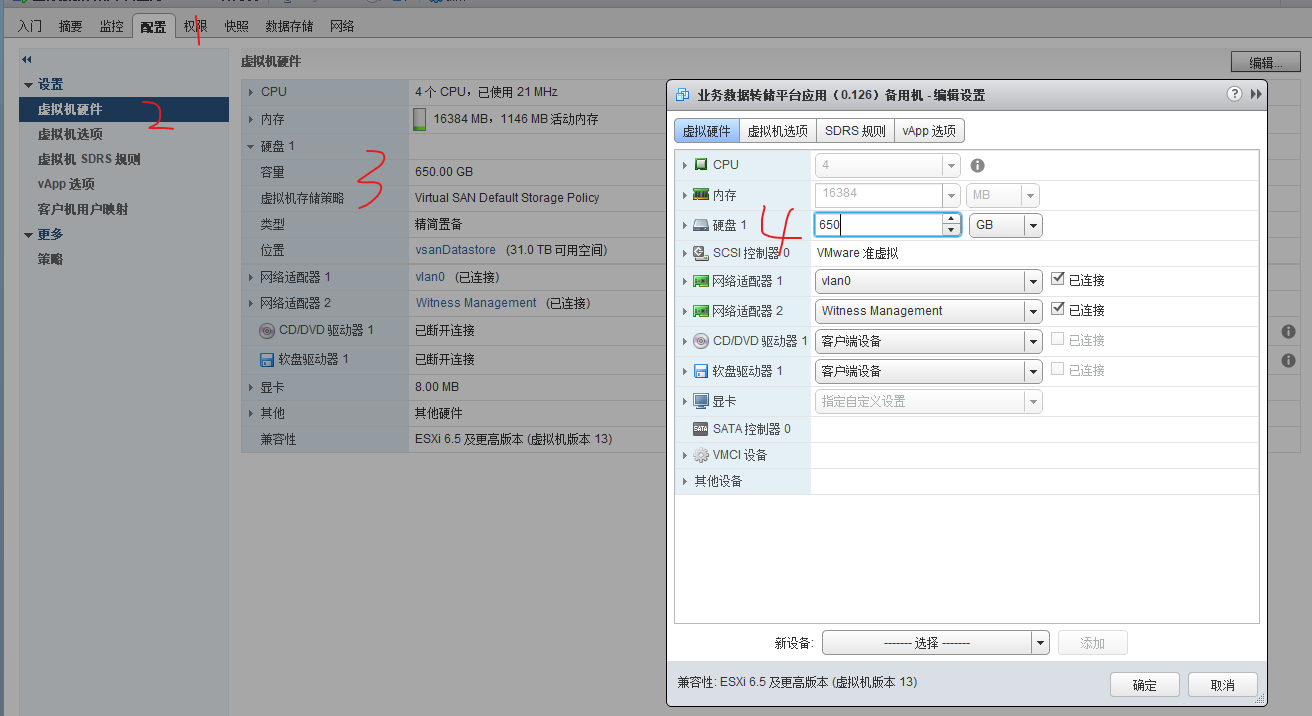Click network adapter 1 icon in dialog
The image size is (1312, 716).
click(701, 282)
